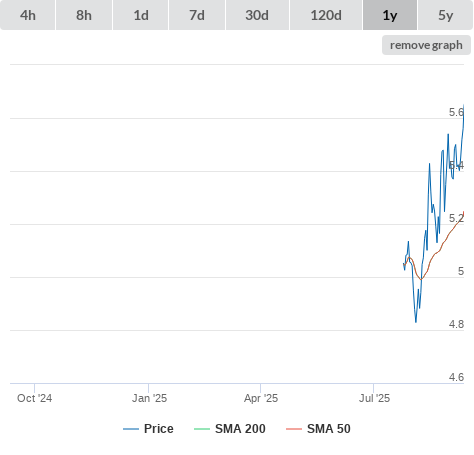Switch chart to 120d range

326,15
